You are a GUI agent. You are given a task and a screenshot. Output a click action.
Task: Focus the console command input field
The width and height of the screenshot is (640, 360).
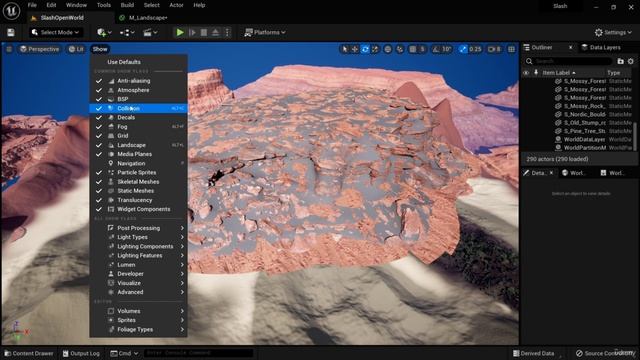[x=198, y=353]
